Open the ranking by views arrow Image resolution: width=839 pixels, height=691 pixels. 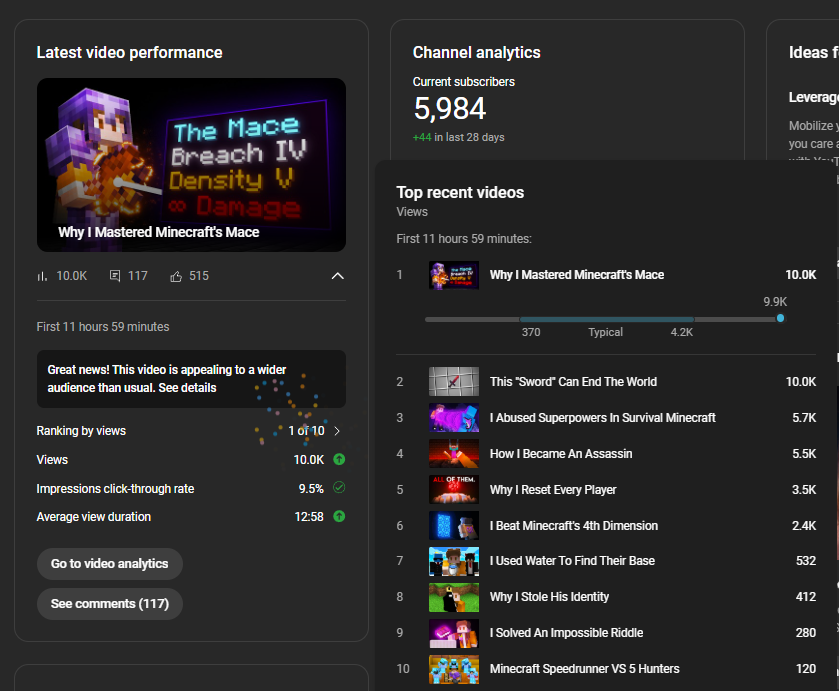tap(337, 431)
